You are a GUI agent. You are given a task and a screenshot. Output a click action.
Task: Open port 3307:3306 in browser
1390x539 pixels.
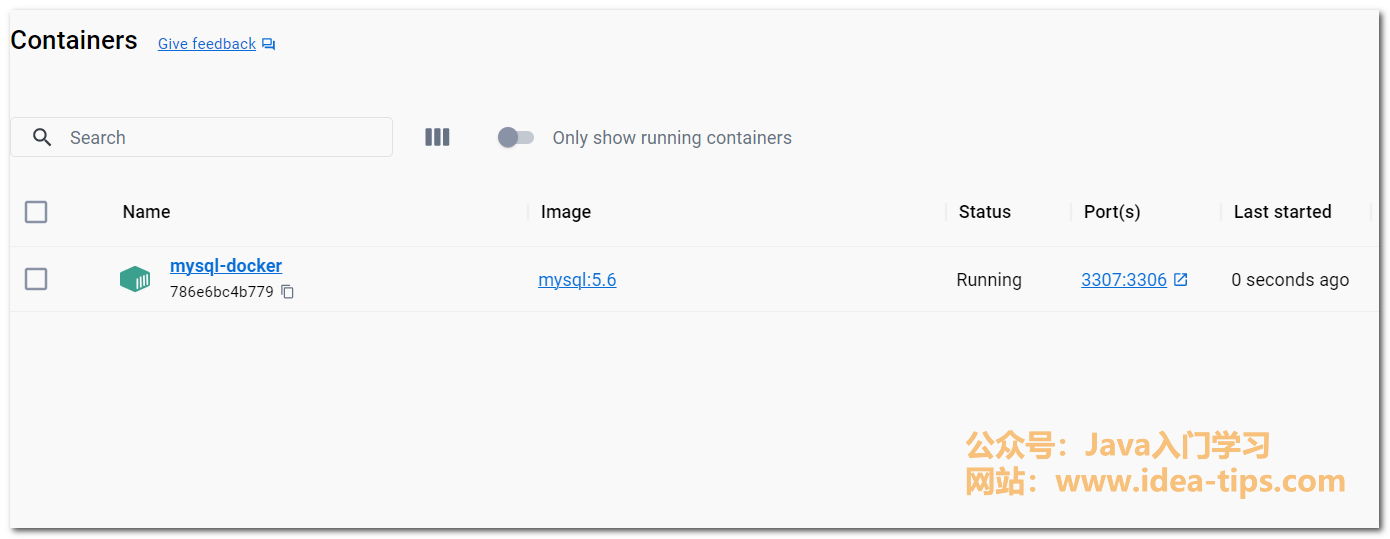point(1123,280)
